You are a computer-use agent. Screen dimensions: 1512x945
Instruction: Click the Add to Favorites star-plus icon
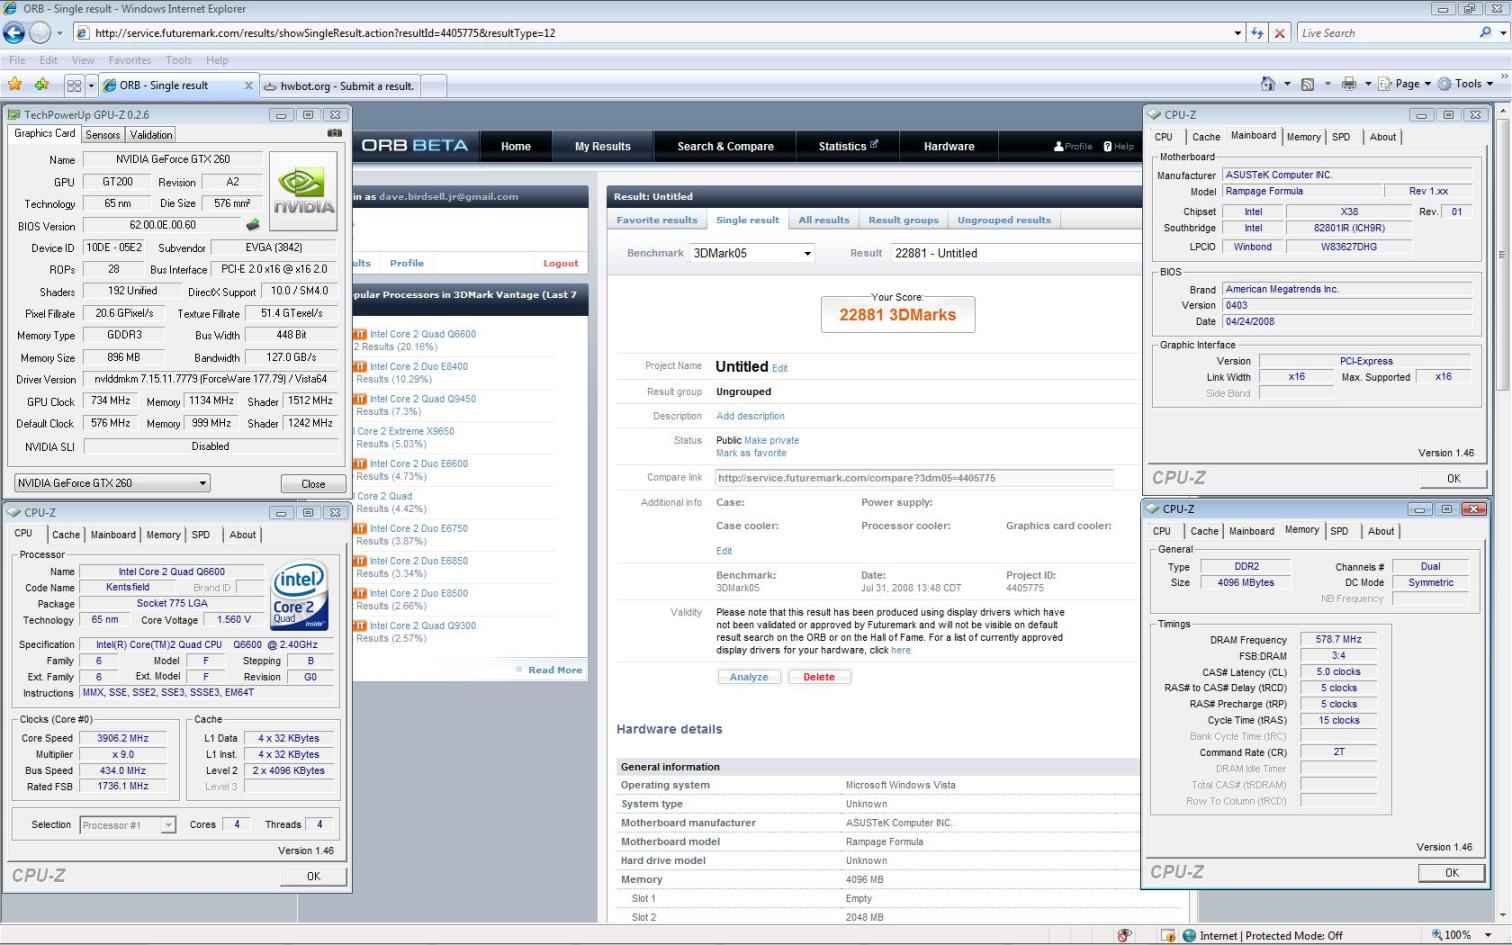point(41,85)
